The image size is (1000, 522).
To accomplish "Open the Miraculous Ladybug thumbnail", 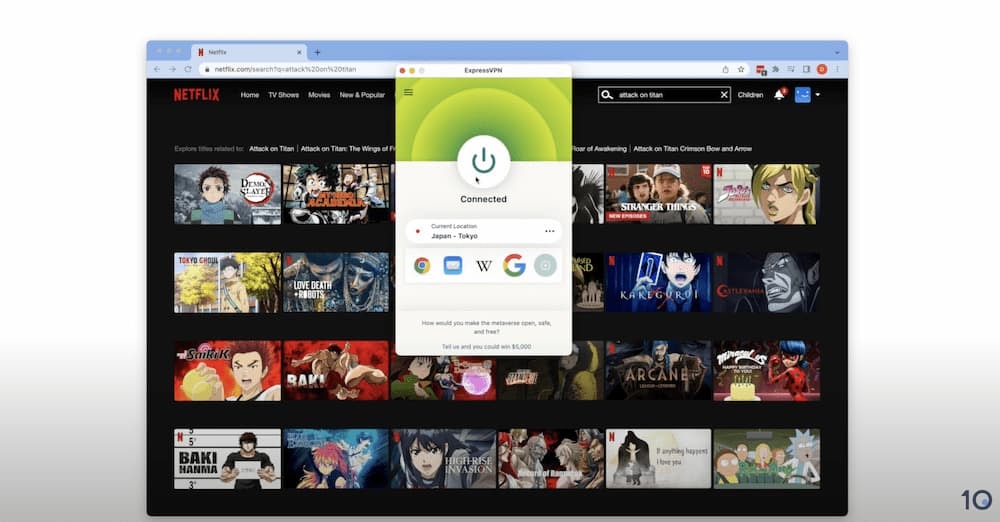I will [767, 370].
